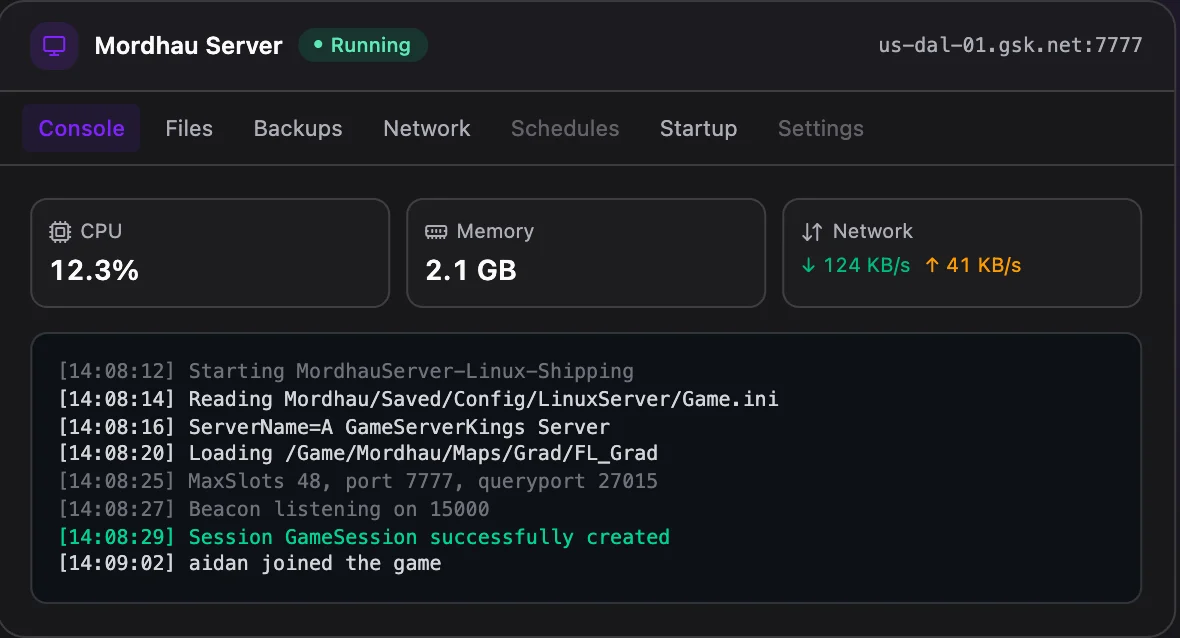Image resolution: width=1180 pixels, height=638 pixels.
Task: Click the Beacon listening on 15000 line
Action: tap(274, 509)
